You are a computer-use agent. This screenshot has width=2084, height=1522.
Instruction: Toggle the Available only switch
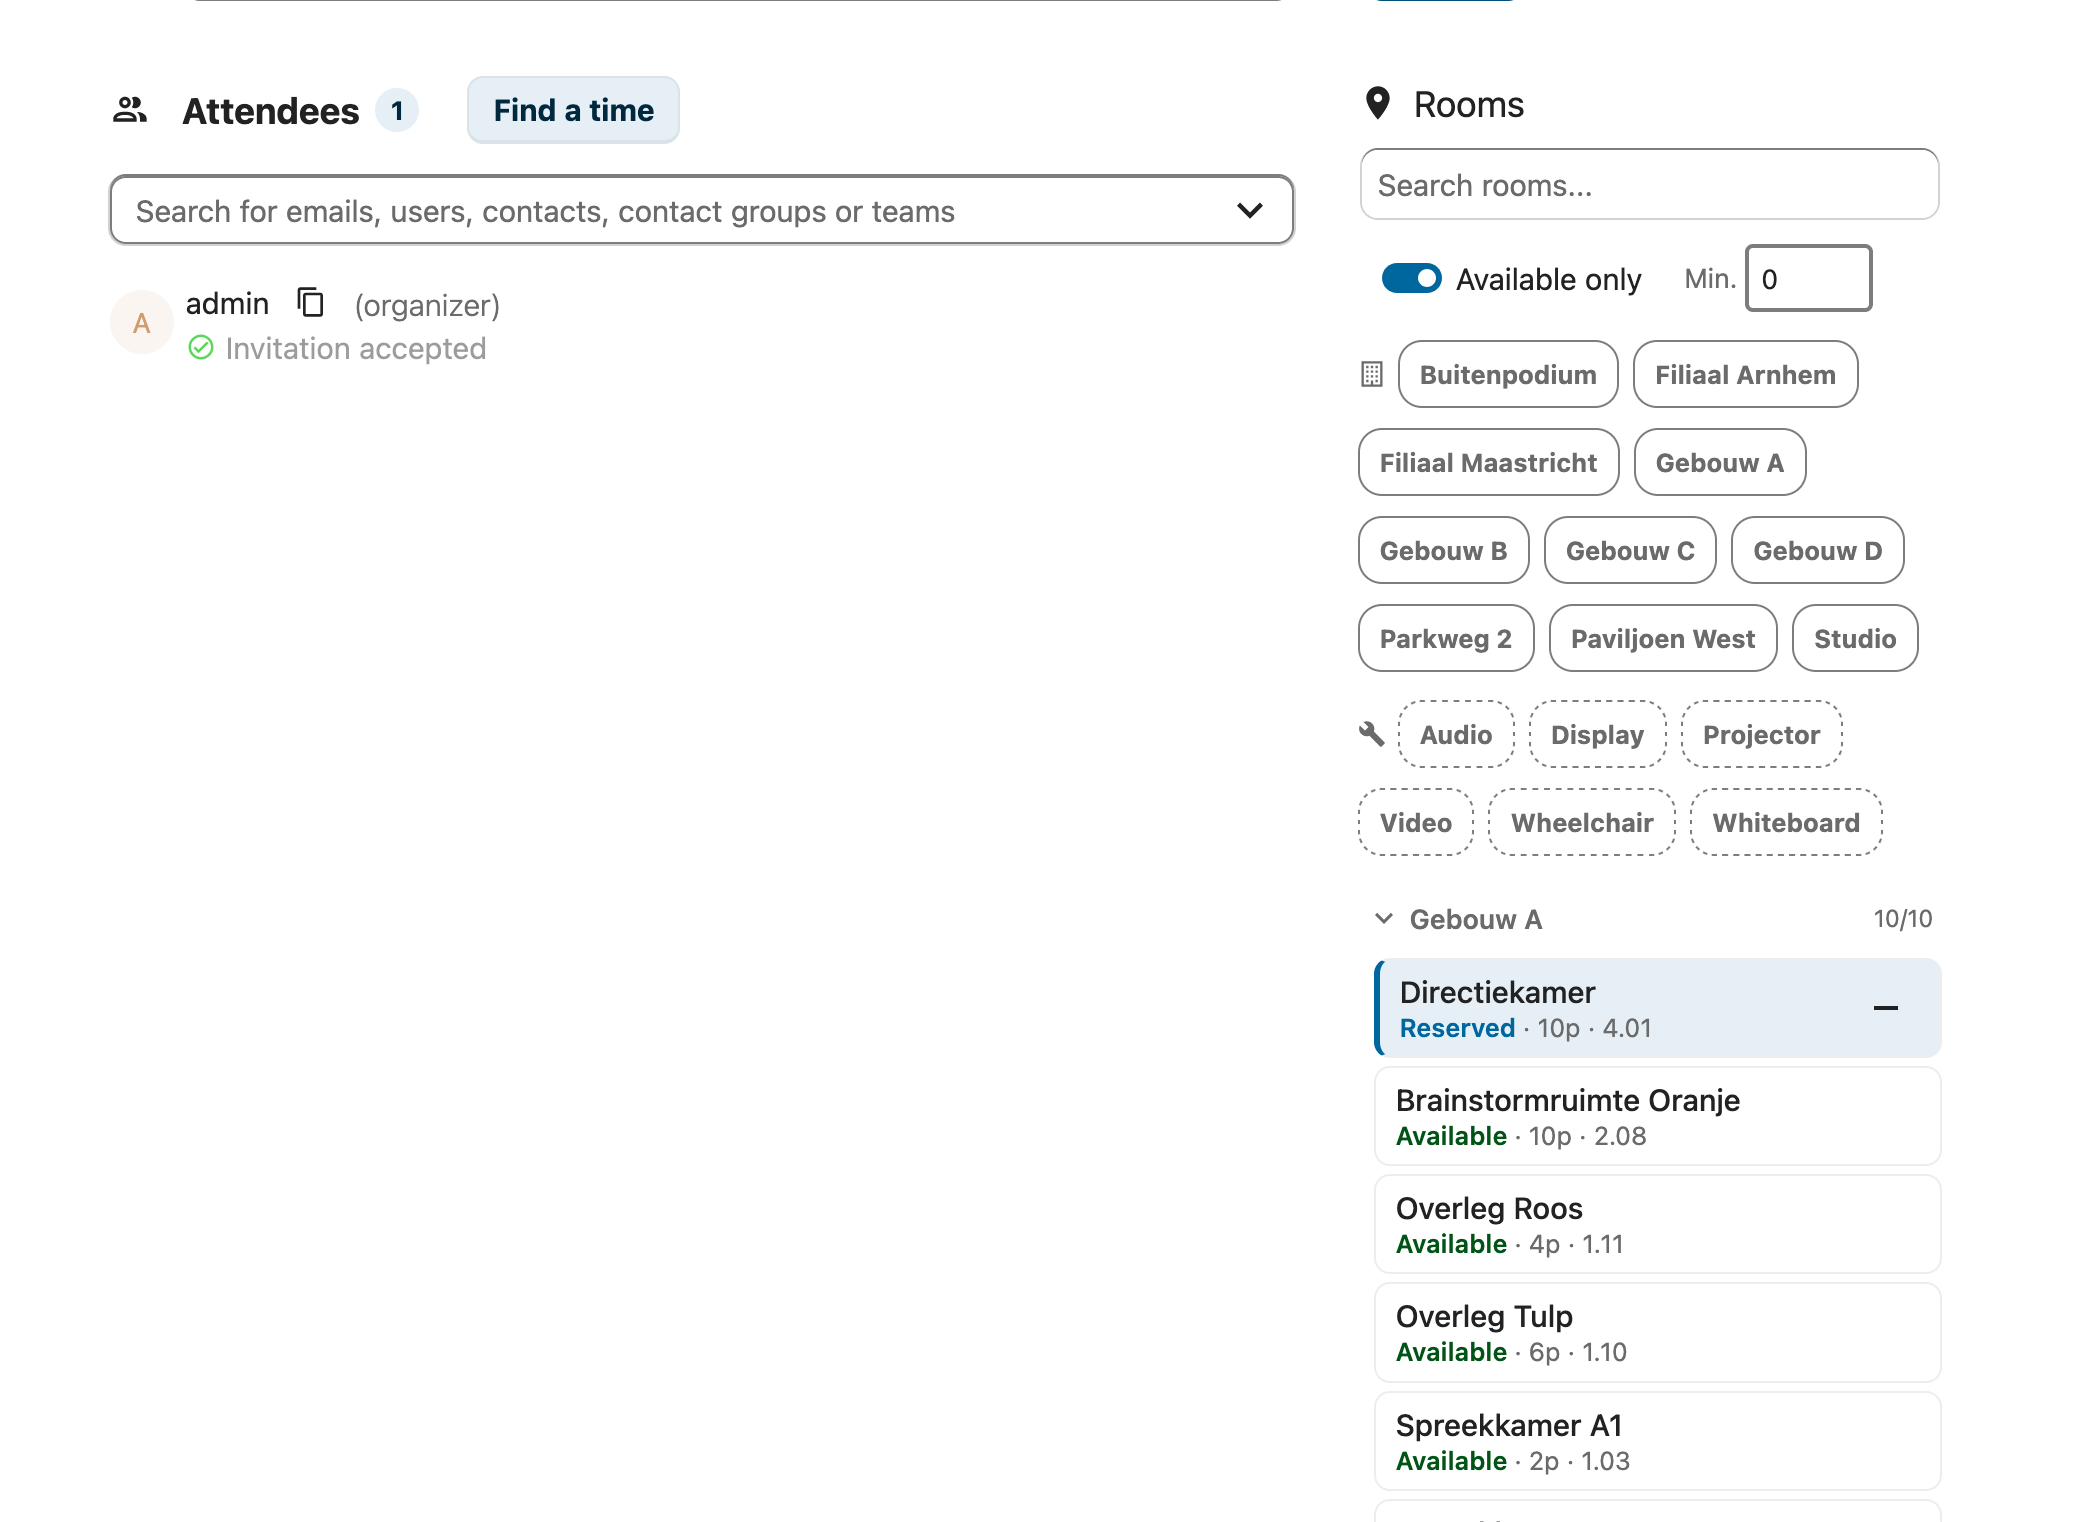[1411, 278]
